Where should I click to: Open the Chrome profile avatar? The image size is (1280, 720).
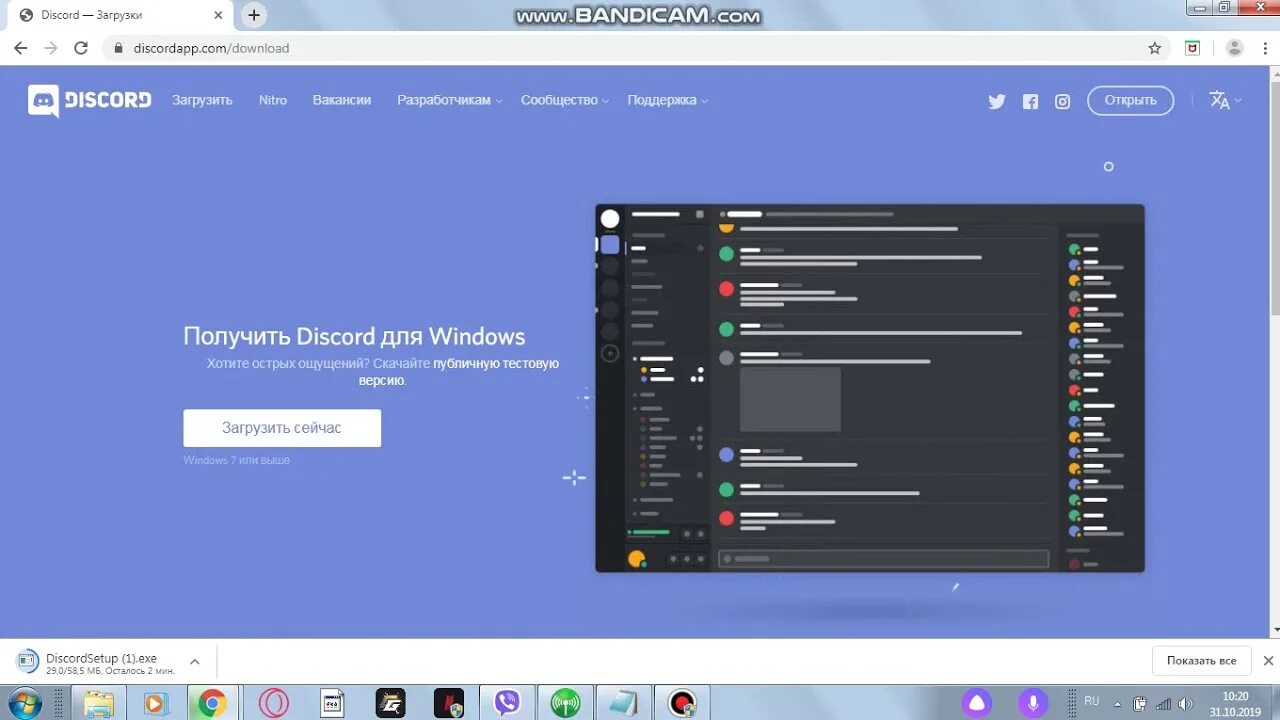pos(1235,48)
